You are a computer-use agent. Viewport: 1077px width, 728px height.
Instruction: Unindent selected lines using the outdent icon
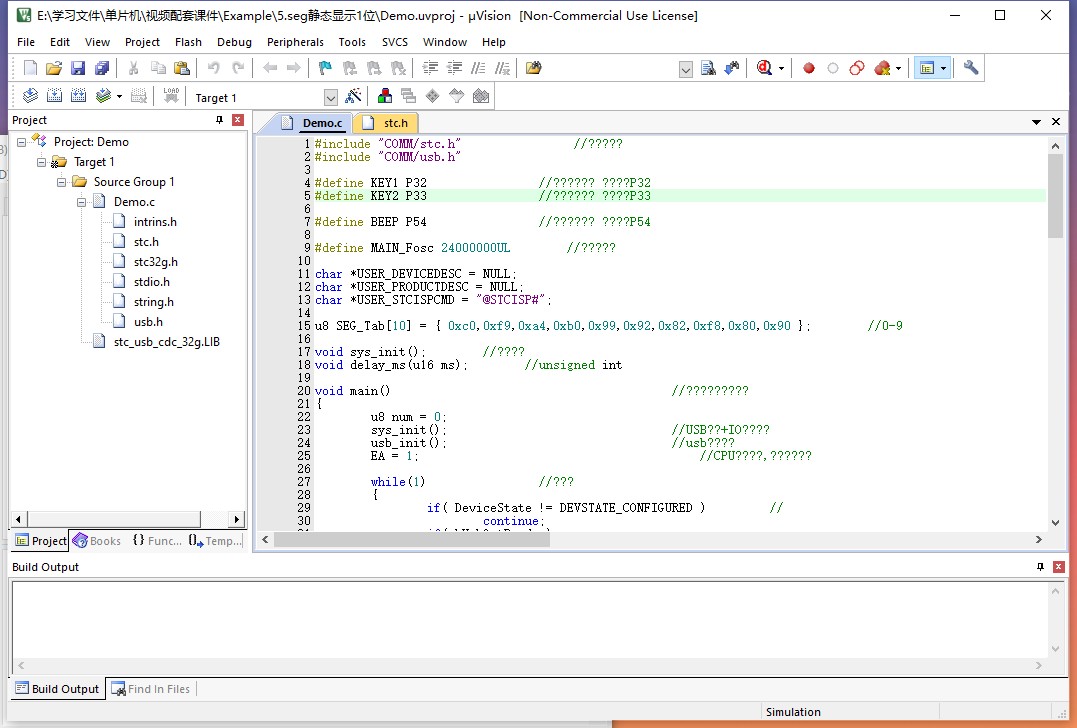click(x=455, y=68)
